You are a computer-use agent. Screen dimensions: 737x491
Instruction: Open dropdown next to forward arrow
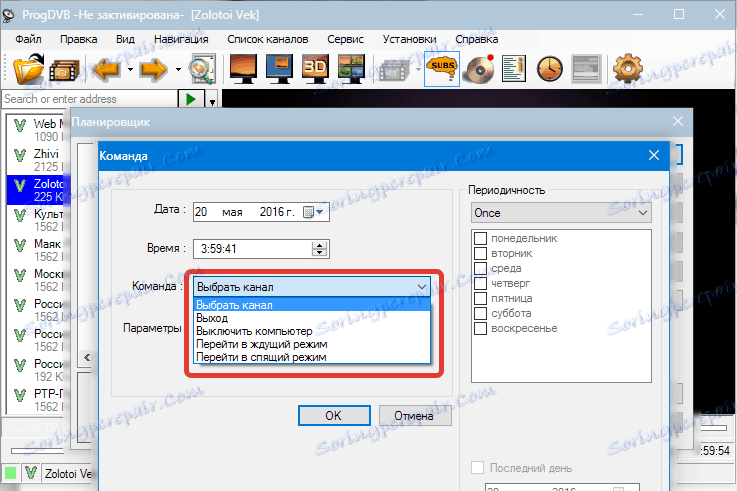click(x=179, y=70)
